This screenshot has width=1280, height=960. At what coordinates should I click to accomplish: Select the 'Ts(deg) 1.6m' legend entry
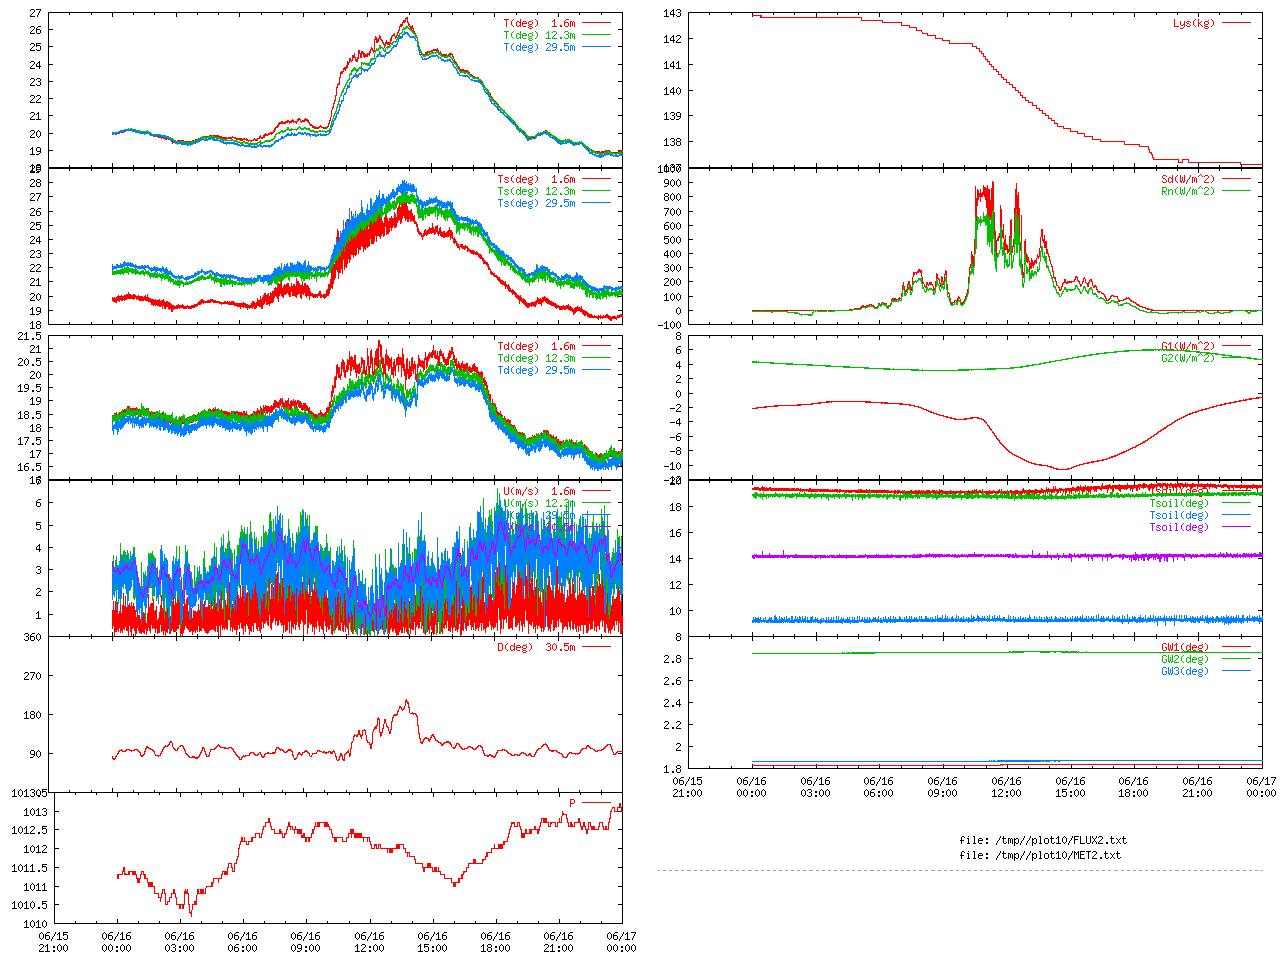[x=536, y=180]
